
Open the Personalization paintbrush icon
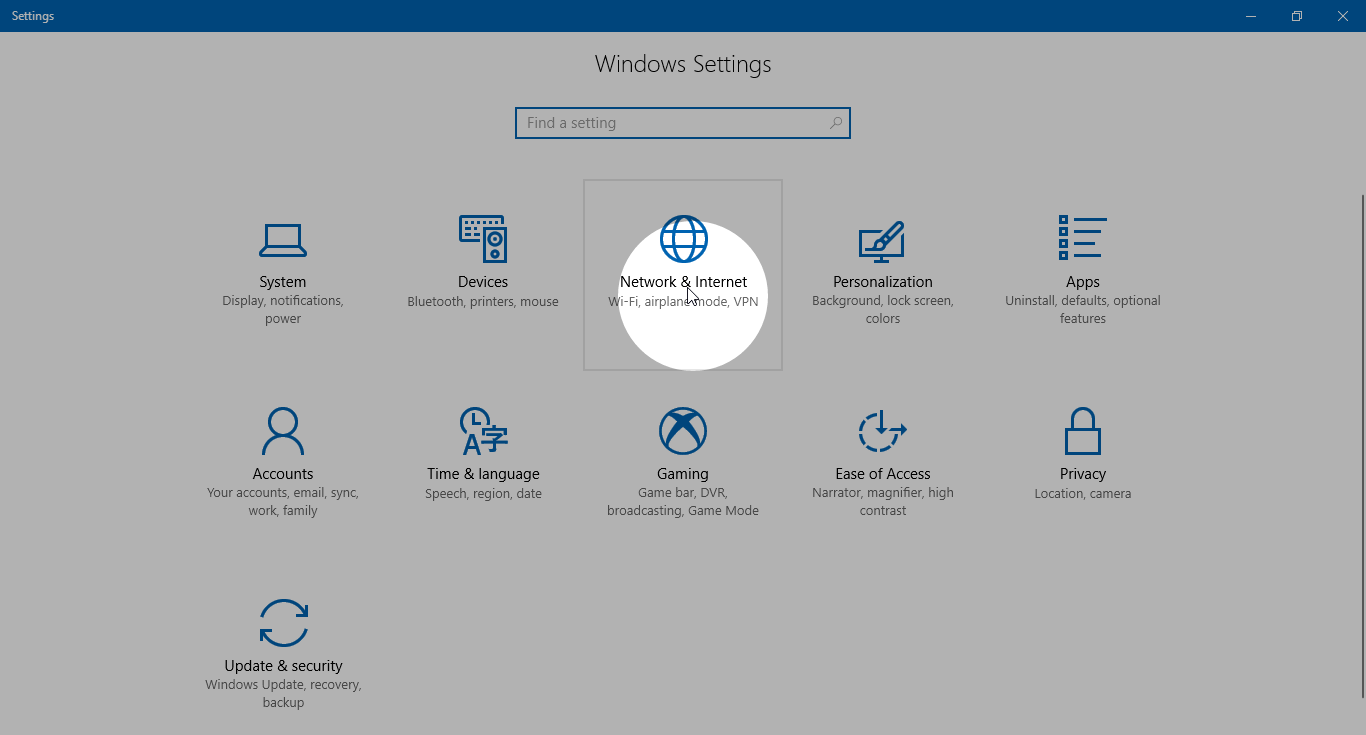click(x=882, y=241)
